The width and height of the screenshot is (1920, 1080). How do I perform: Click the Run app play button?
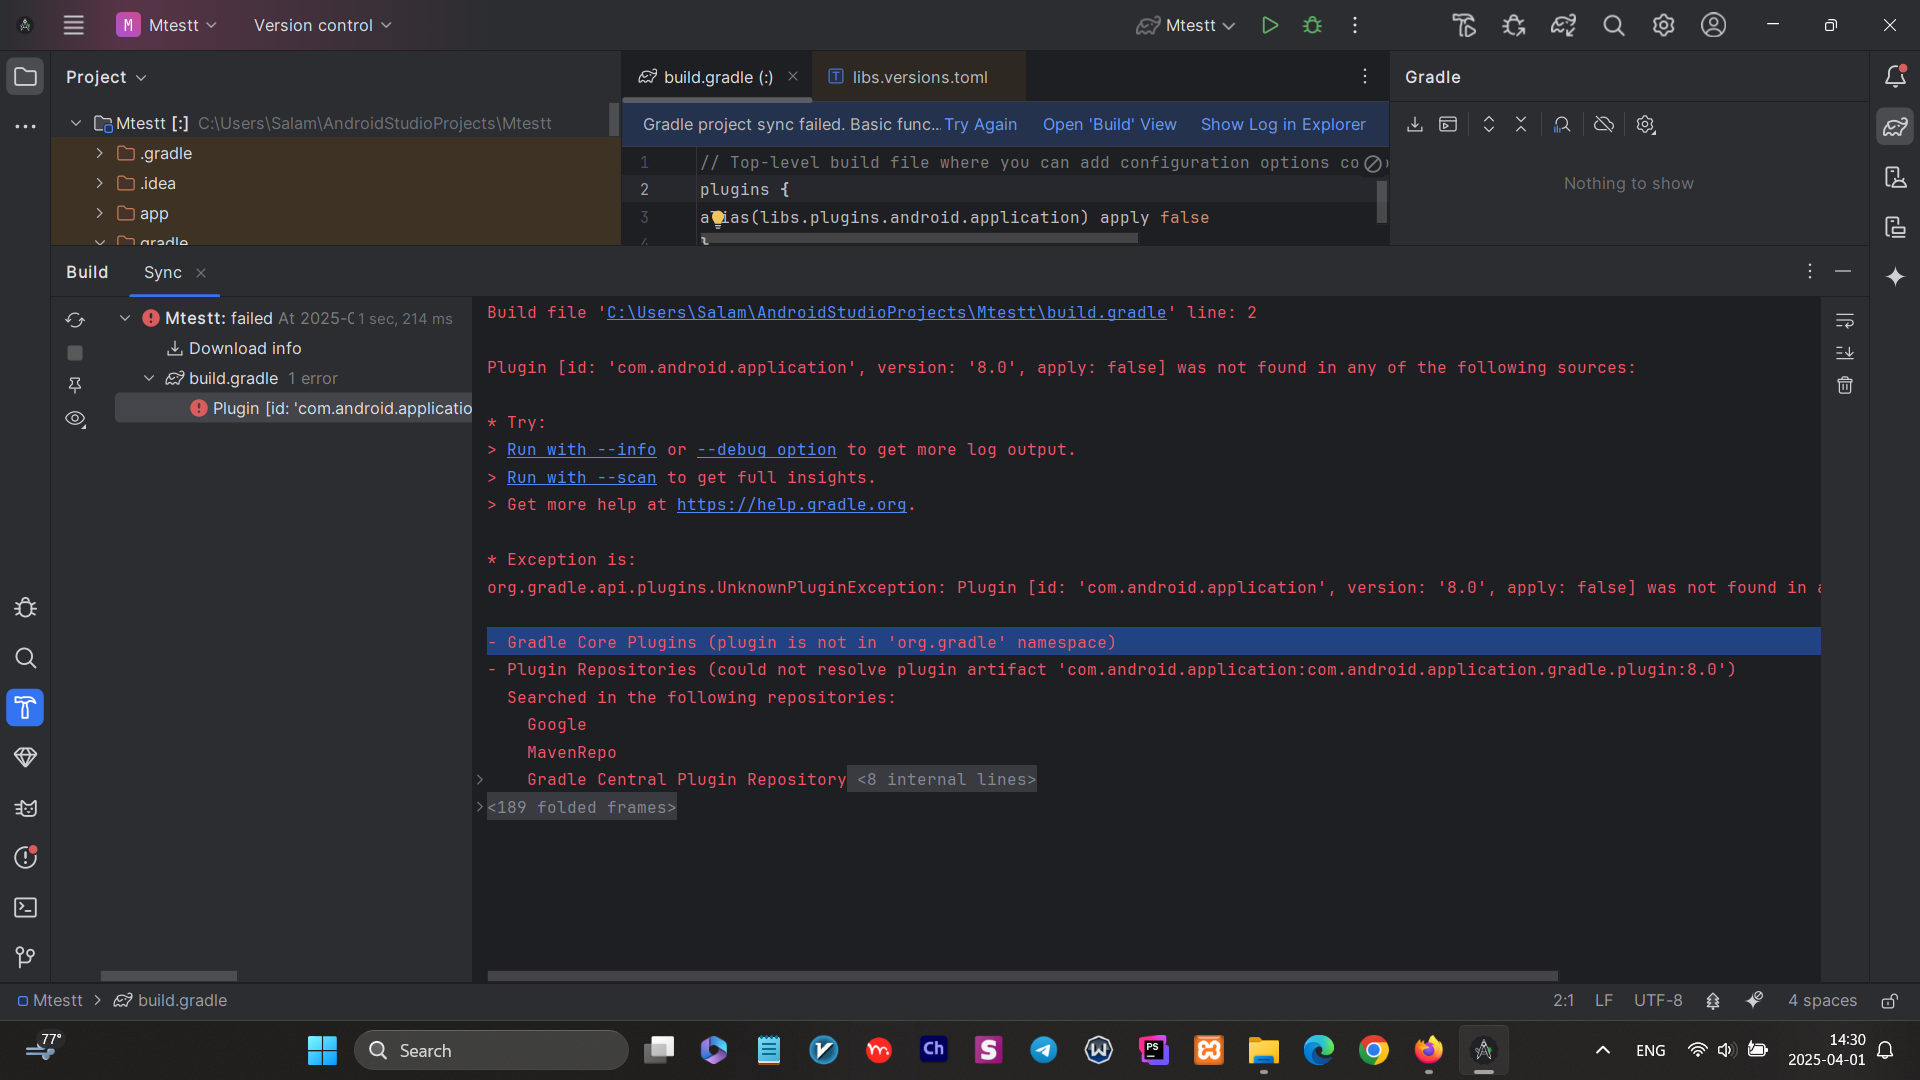[x=1270, y=26]
